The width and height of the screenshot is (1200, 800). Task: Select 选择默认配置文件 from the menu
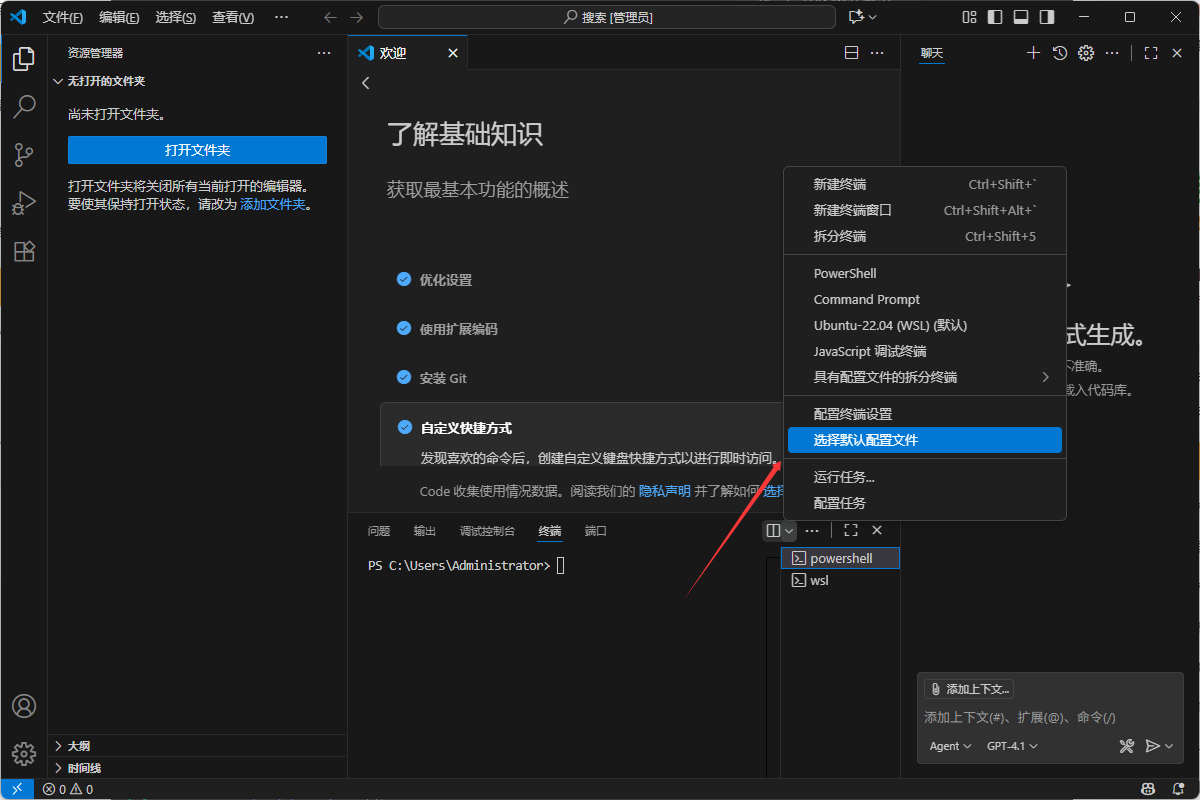tap(924, 440)
